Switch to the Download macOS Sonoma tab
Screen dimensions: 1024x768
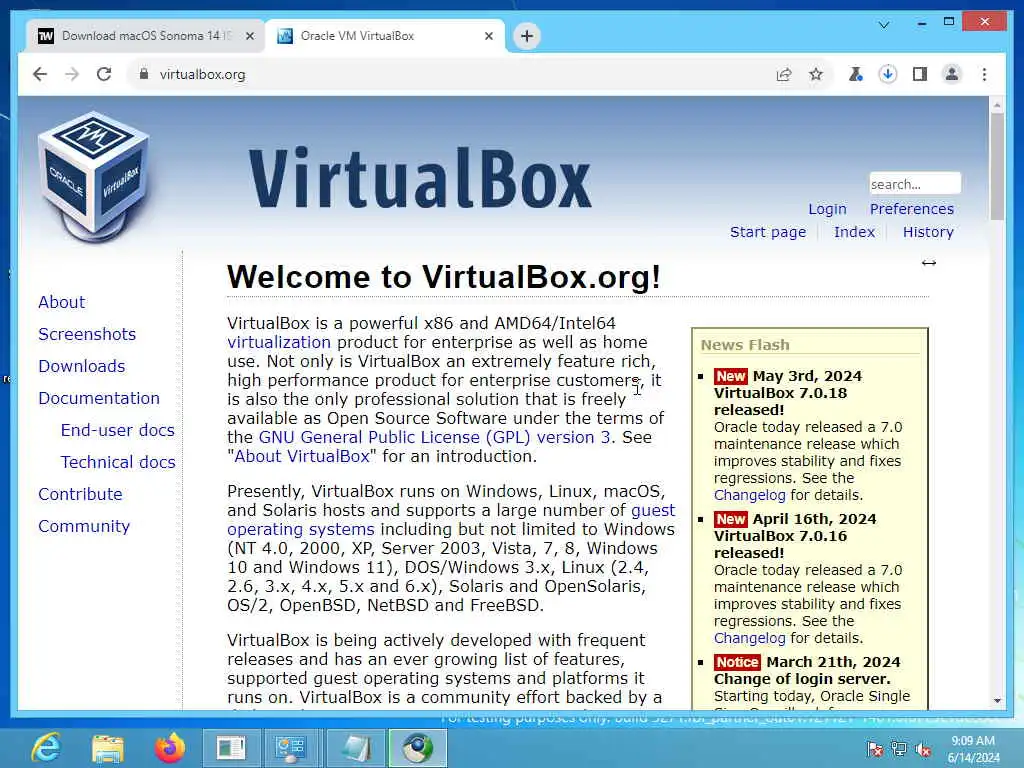tap(145, 36)
